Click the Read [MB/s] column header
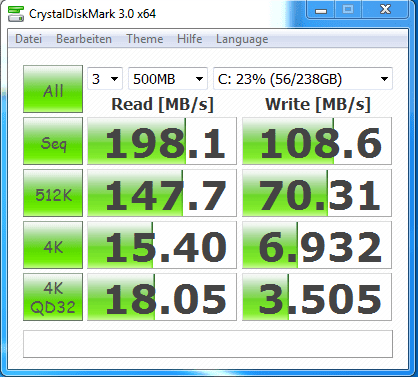The image size is (418, 377). [162, 104]
